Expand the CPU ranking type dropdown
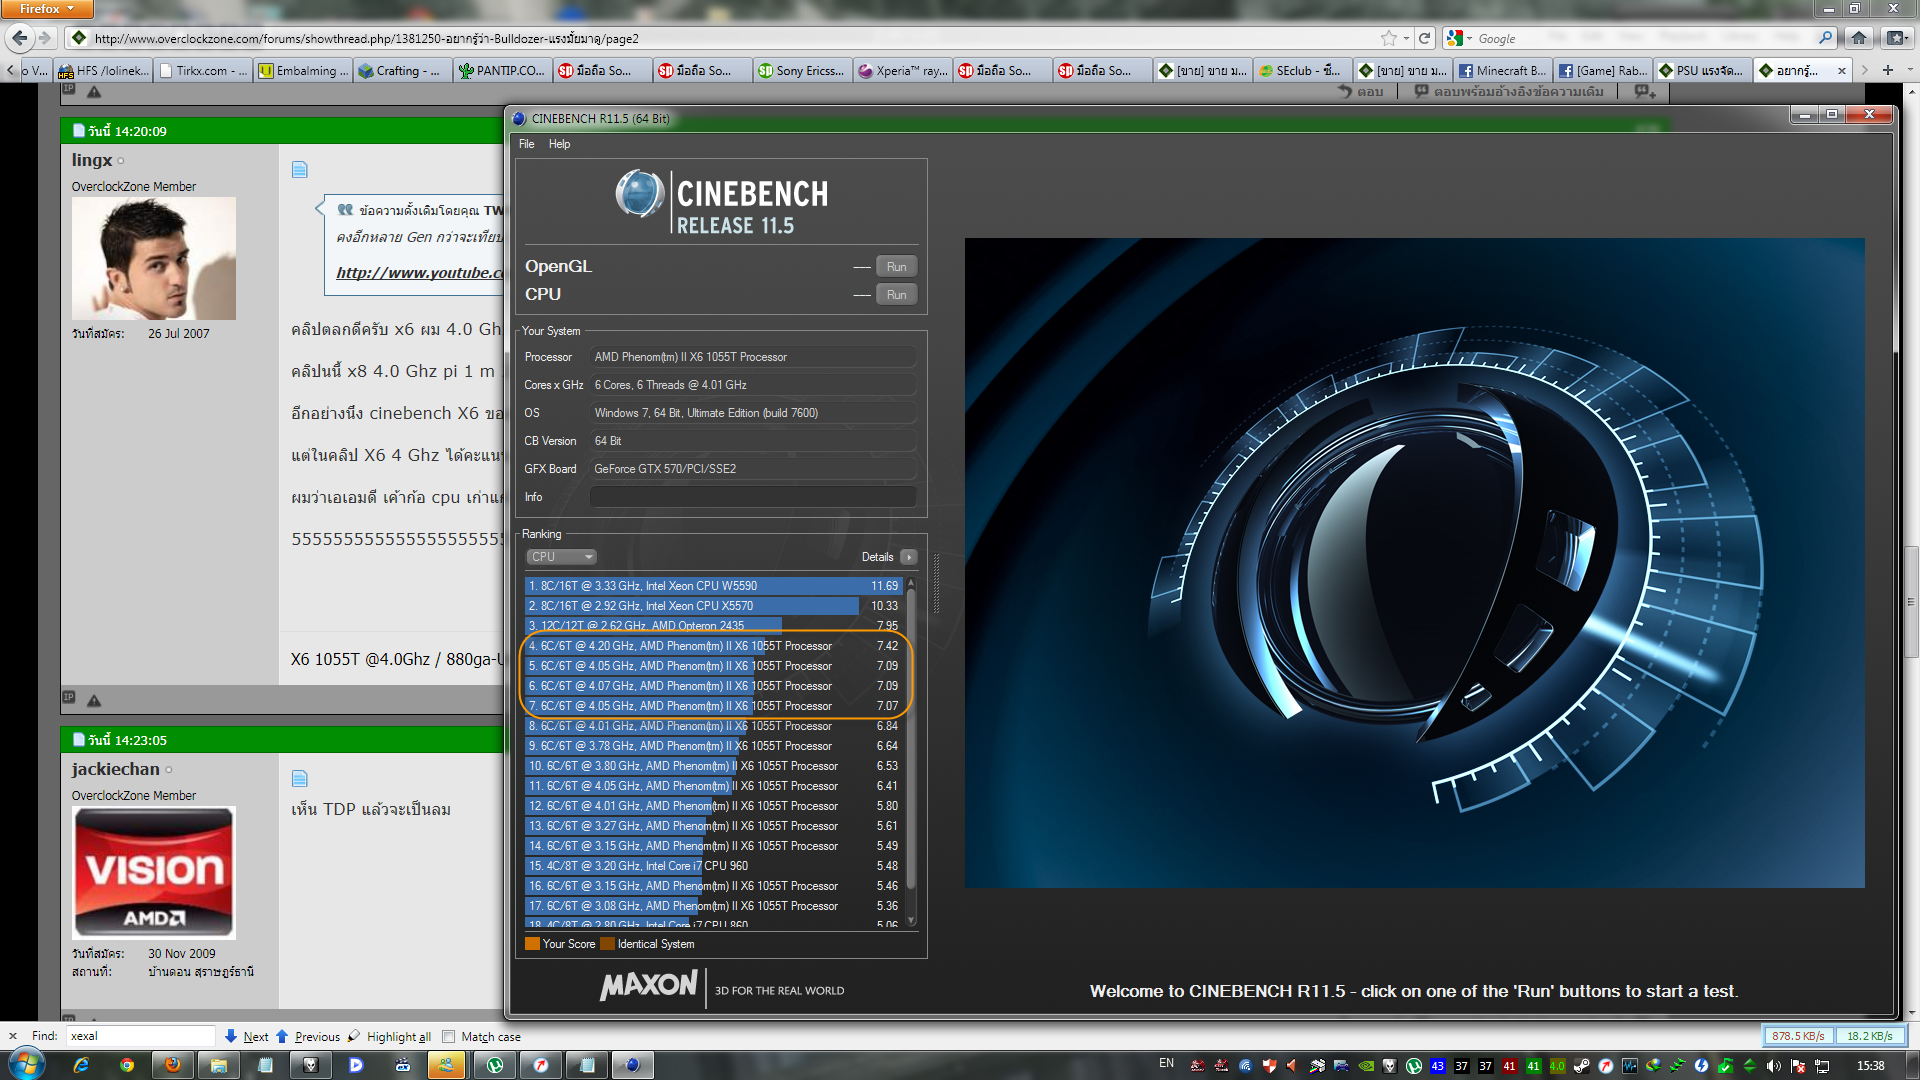 [x=561, y=557]
